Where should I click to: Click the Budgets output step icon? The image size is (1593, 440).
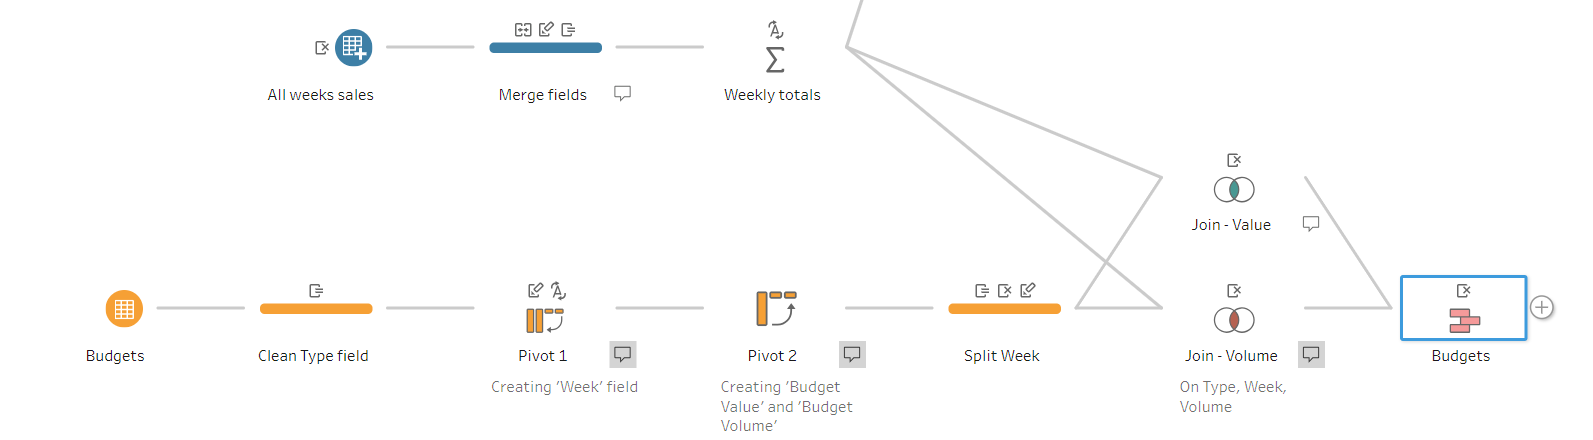point(1464,320)
